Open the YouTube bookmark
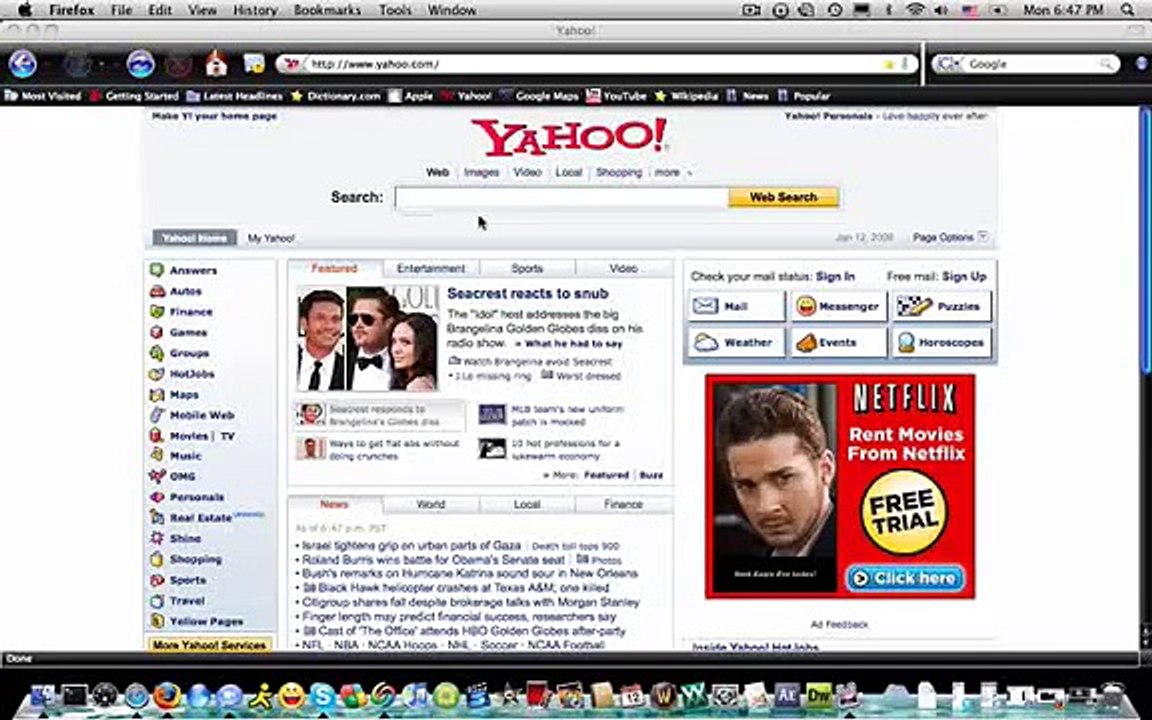The height and width of the screenshot is (720, 1152). [616, 96]
